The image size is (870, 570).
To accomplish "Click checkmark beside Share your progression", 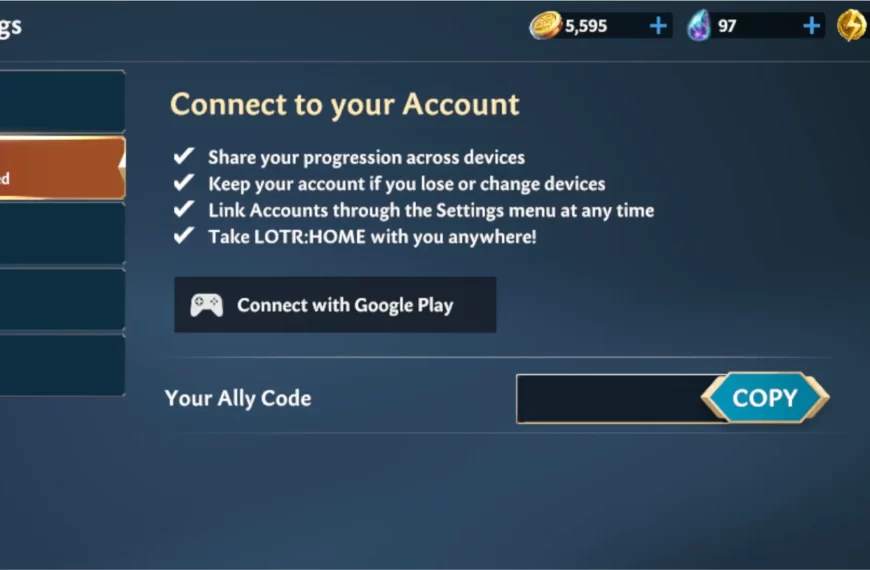I will point(184,156).
